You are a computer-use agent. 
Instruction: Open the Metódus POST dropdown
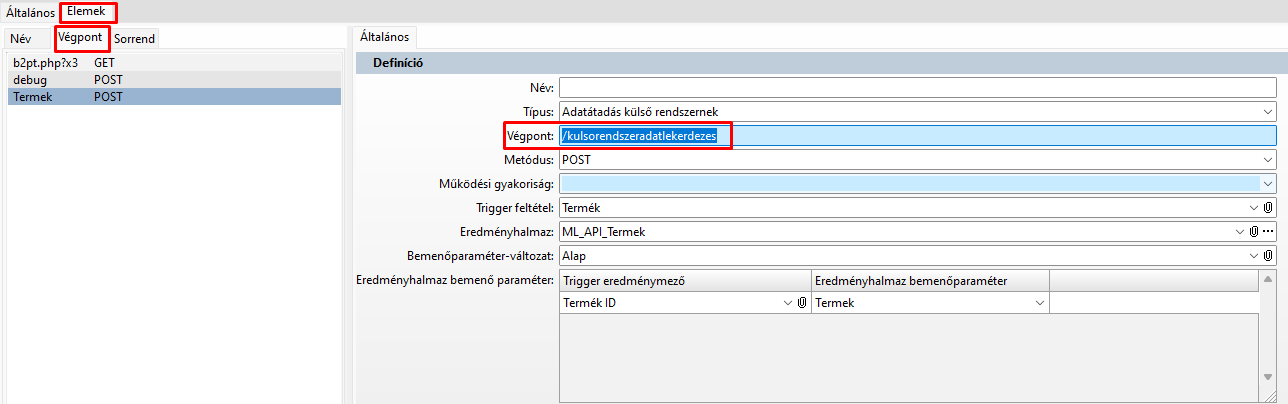pos(1268,160)
